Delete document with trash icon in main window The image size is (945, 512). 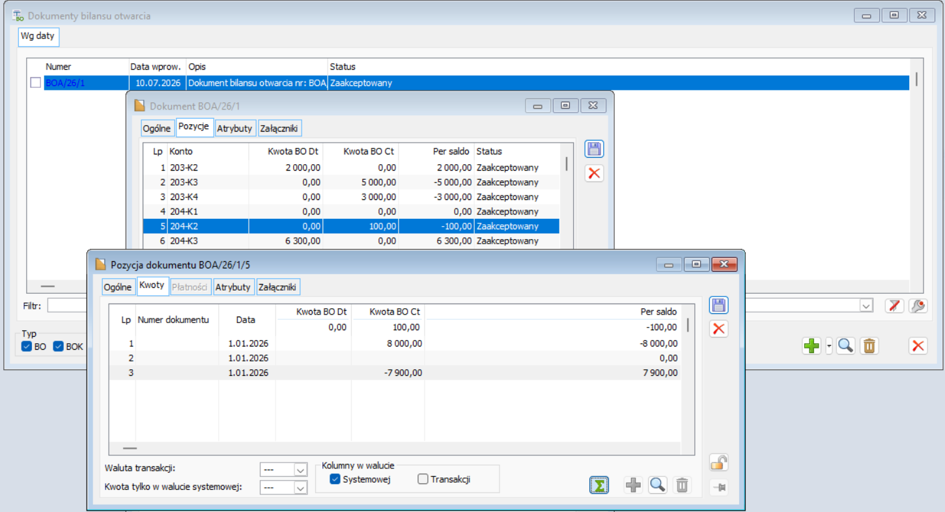[869, 346]
